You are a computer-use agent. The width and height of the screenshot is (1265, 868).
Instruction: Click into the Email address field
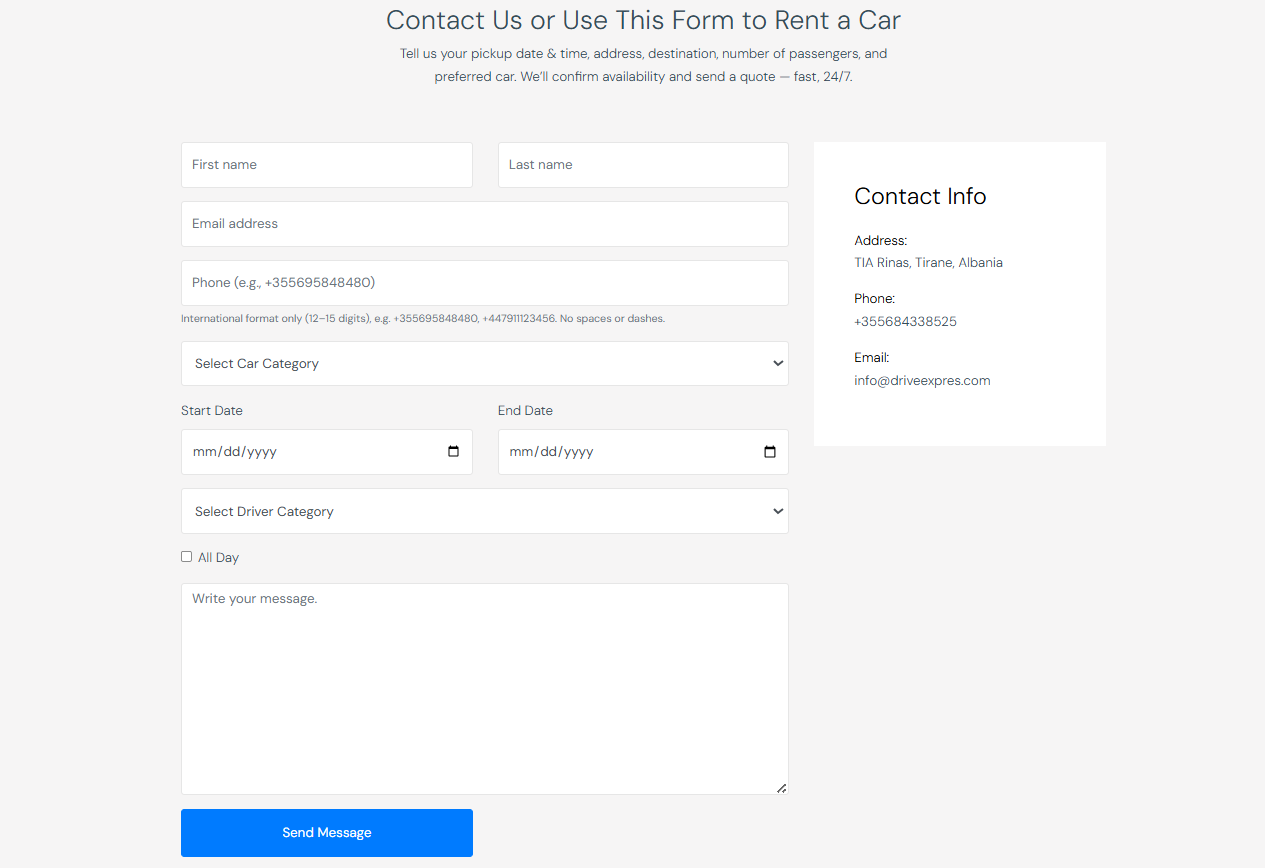(x=484, y=224)
